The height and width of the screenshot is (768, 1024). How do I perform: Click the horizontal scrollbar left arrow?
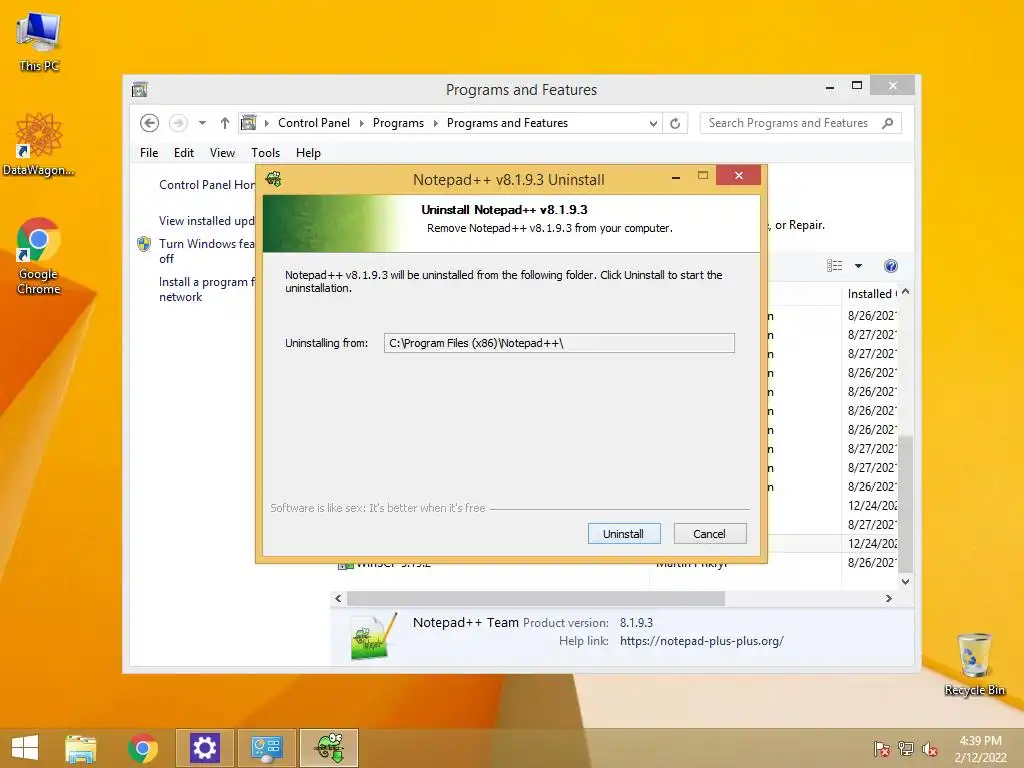pos(338,598)
